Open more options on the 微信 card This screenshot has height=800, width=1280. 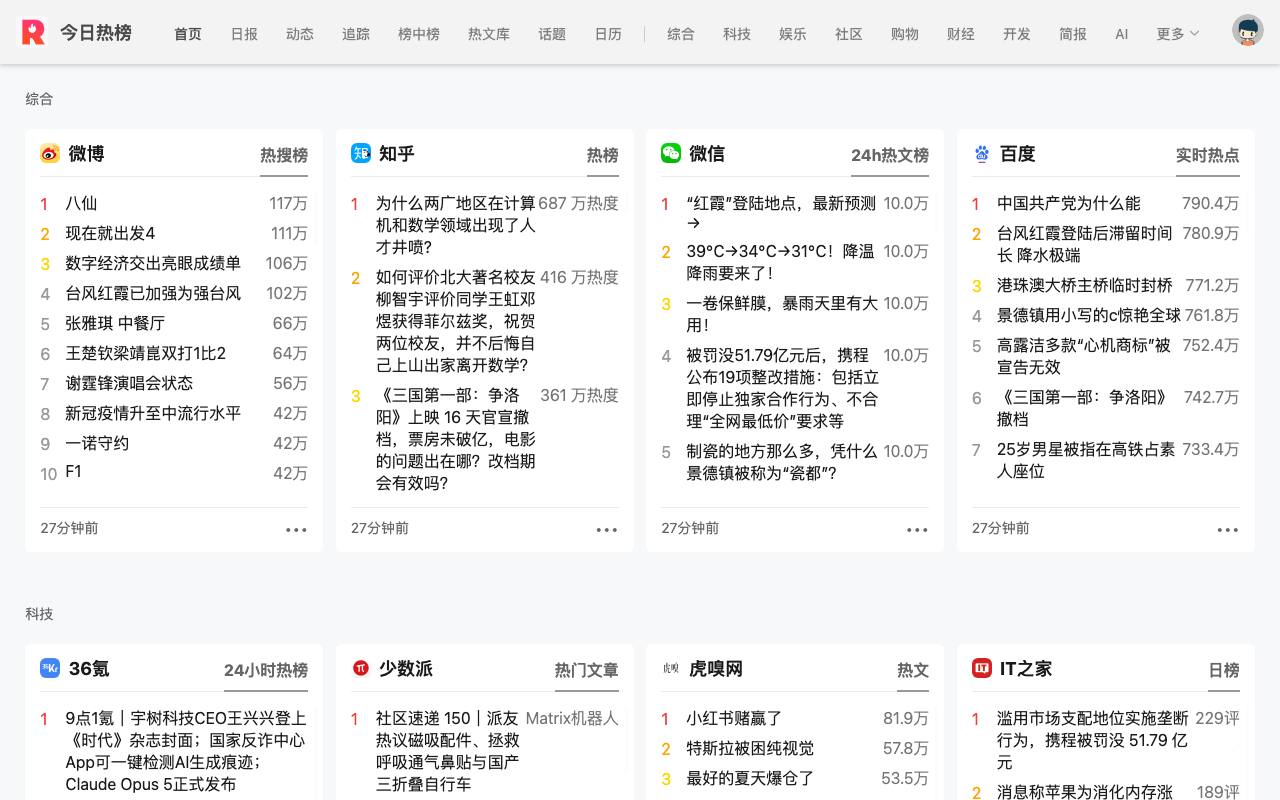click(x=917, y=529)
